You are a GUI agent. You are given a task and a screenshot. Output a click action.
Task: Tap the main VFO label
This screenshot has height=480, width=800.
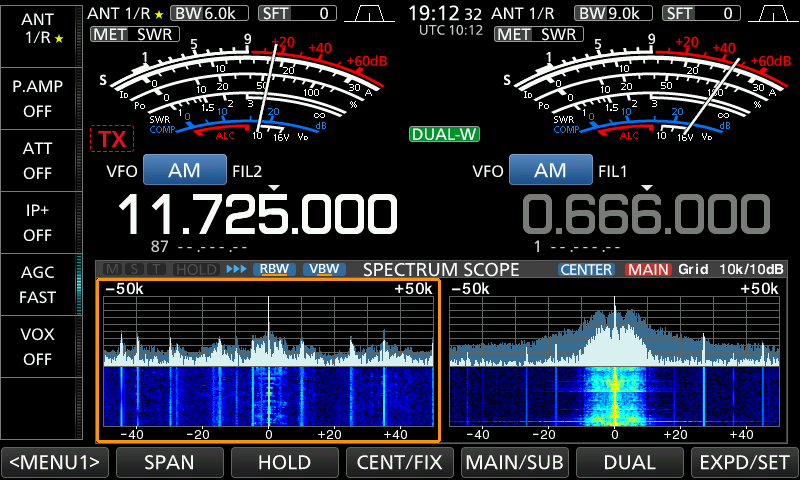click(122, 171)
